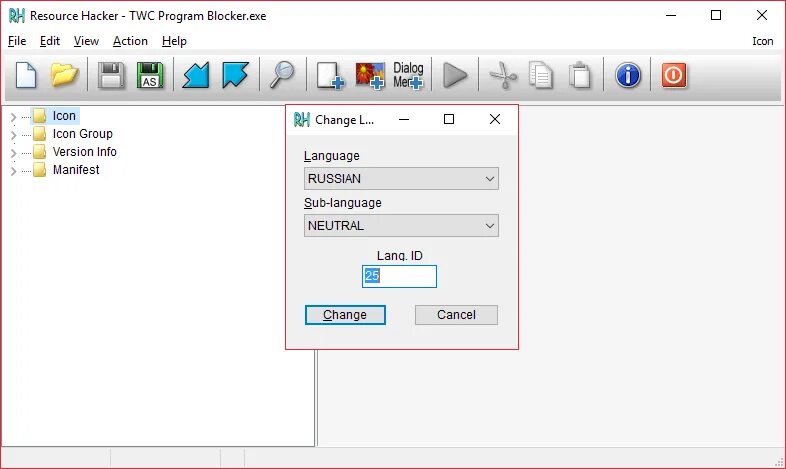This screenshot has height=469, width=786.
Task: Click the Copy pages icon
Action: coord(541,76)
